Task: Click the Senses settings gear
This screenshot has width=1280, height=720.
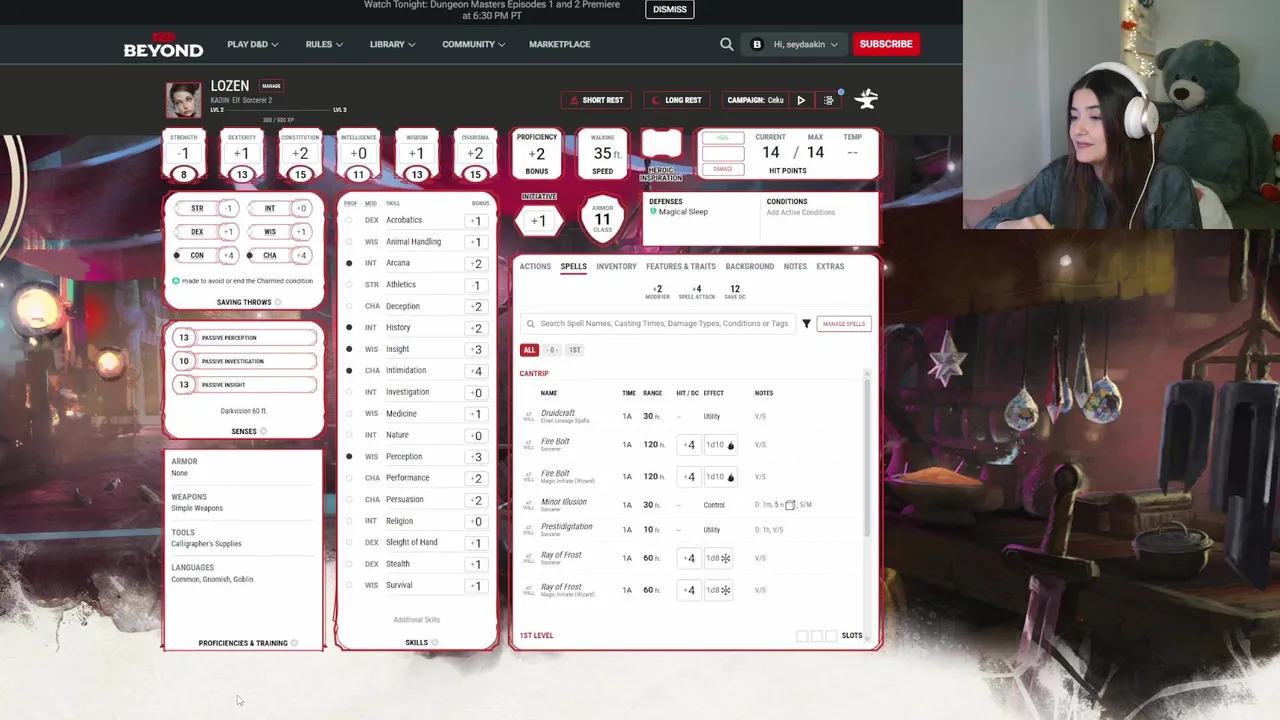Action: pyautogui.click(x=263, y=431)
